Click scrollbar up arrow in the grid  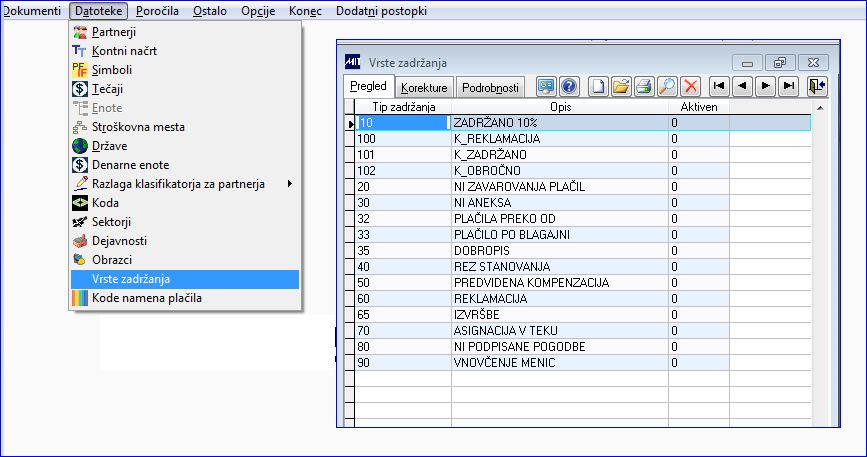click(820, 108)
